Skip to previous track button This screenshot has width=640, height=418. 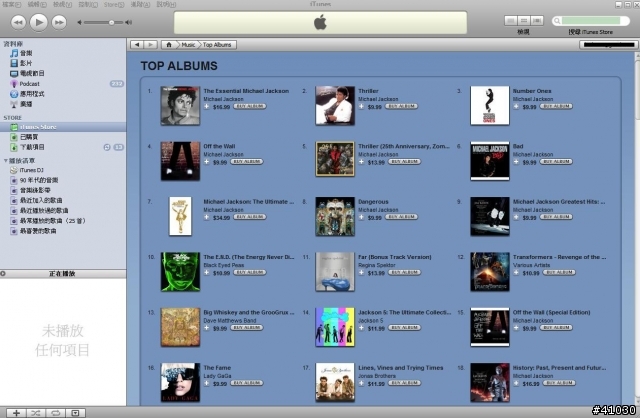[18, 22]
